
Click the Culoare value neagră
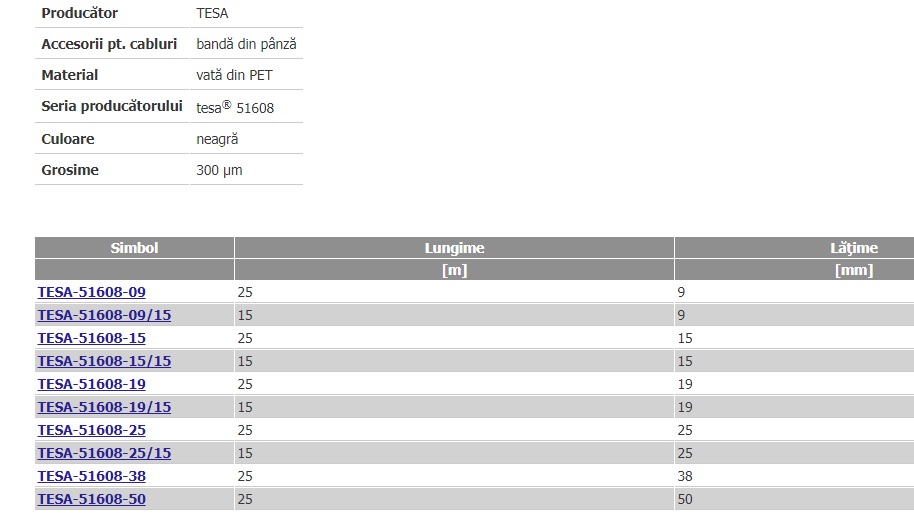[x=217, y=139]
